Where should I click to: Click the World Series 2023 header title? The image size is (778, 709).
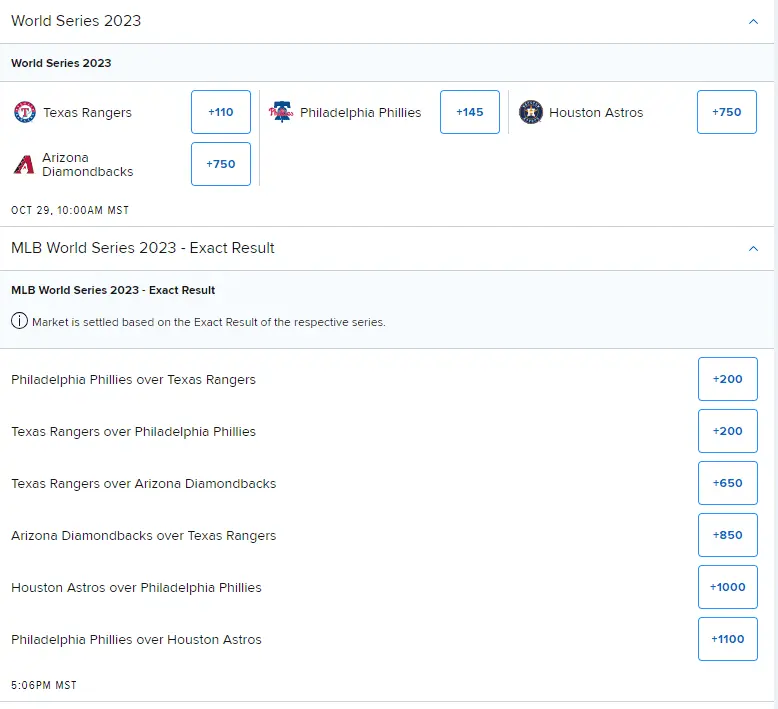[76, 21]
